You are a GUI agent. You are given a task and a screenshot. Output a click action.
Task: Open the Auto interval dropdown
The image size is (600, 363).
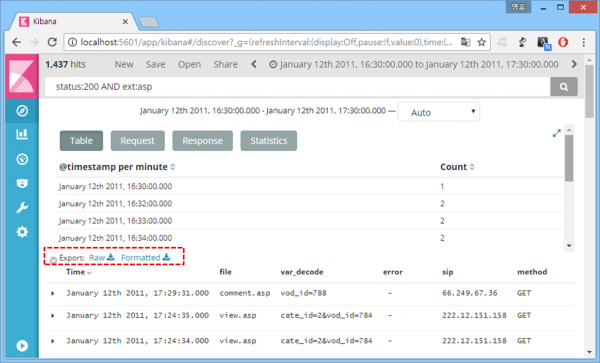tap(439, 112)
